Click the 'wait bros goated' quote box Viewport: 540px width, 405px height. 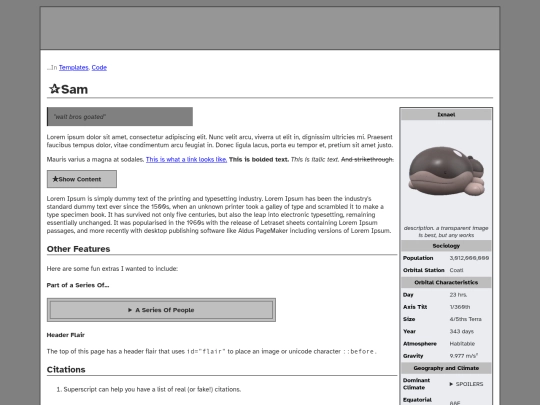point(120,116)
